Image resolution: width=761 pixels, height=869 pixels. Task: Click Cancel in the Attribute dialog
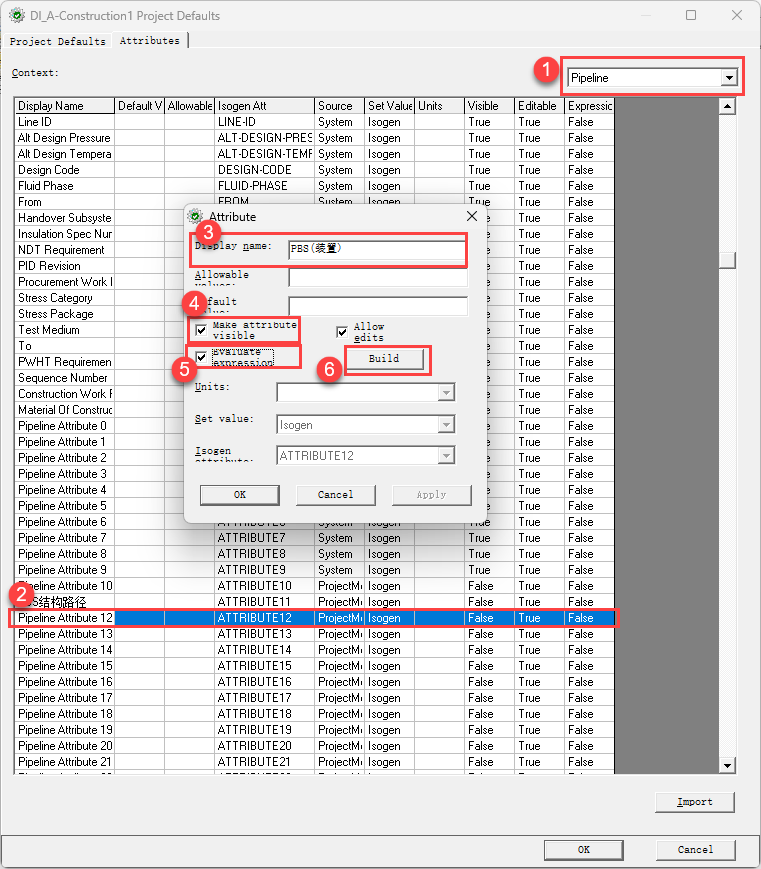335,494
